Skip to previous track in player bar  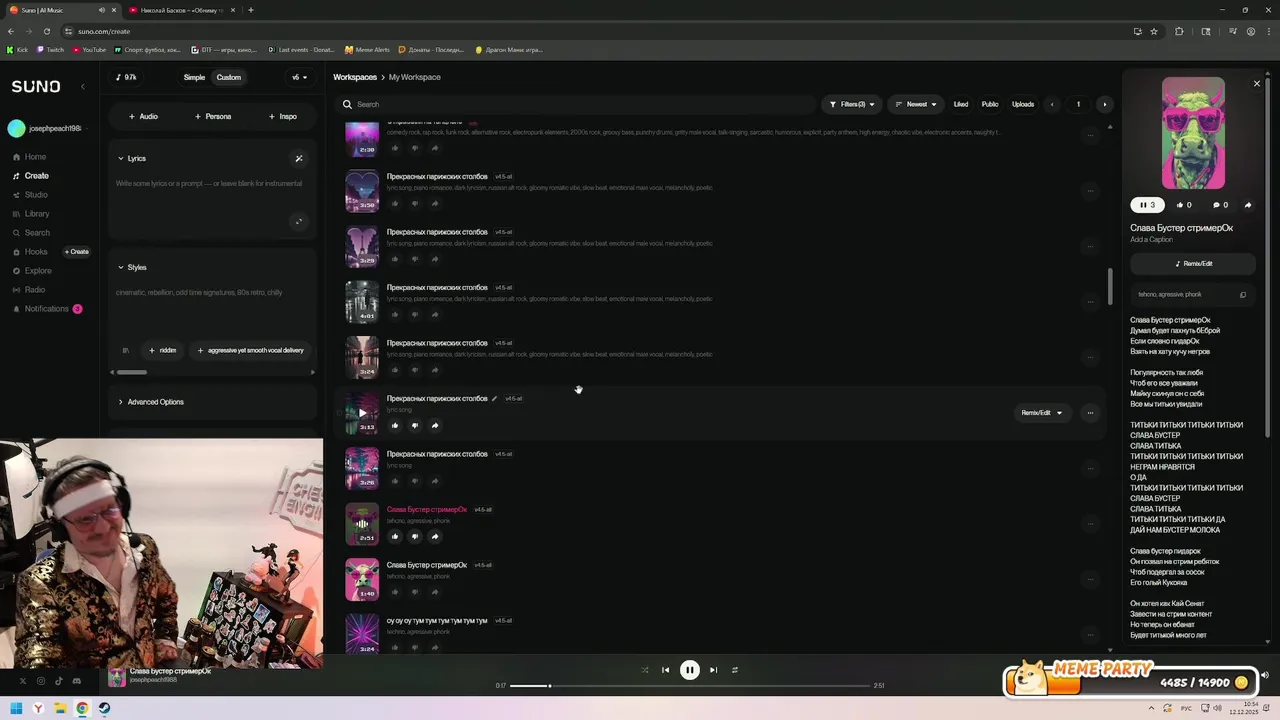pyautogui.click(x=665, y=670)
